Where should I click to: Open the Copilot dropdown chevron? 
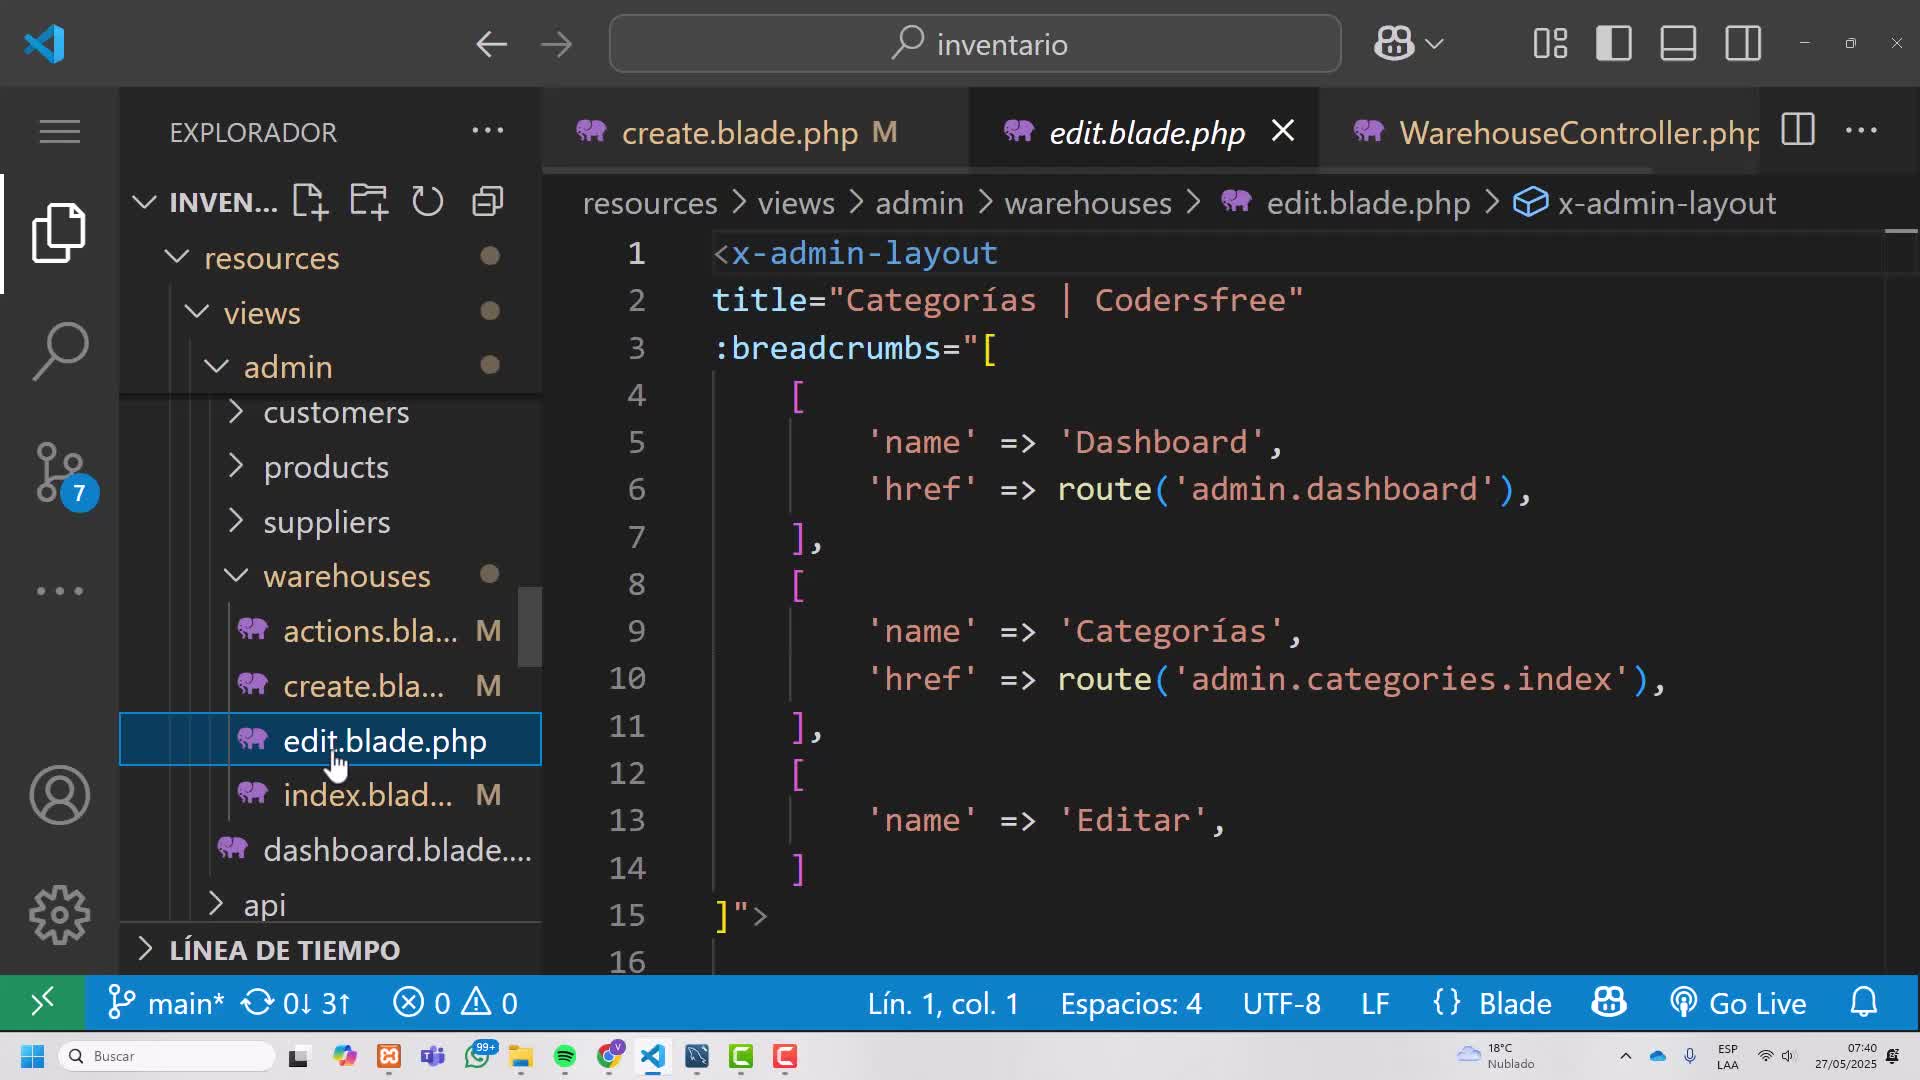tap(1434, 44)
